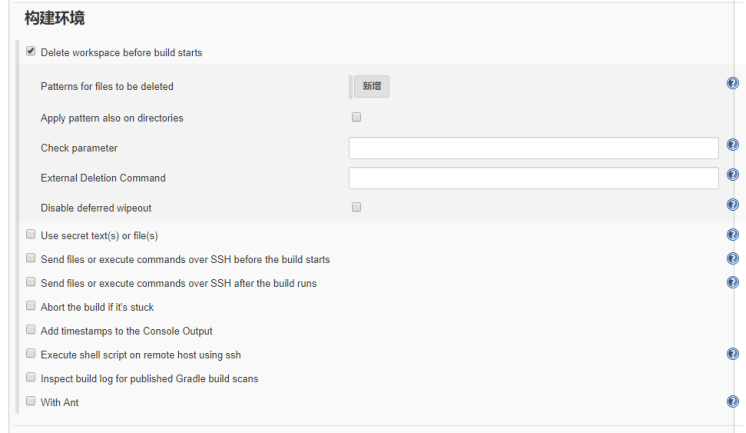Open help for Patterns for files to be deleted
This screenshot has width=746, height=433.
[x=733, y=84]
